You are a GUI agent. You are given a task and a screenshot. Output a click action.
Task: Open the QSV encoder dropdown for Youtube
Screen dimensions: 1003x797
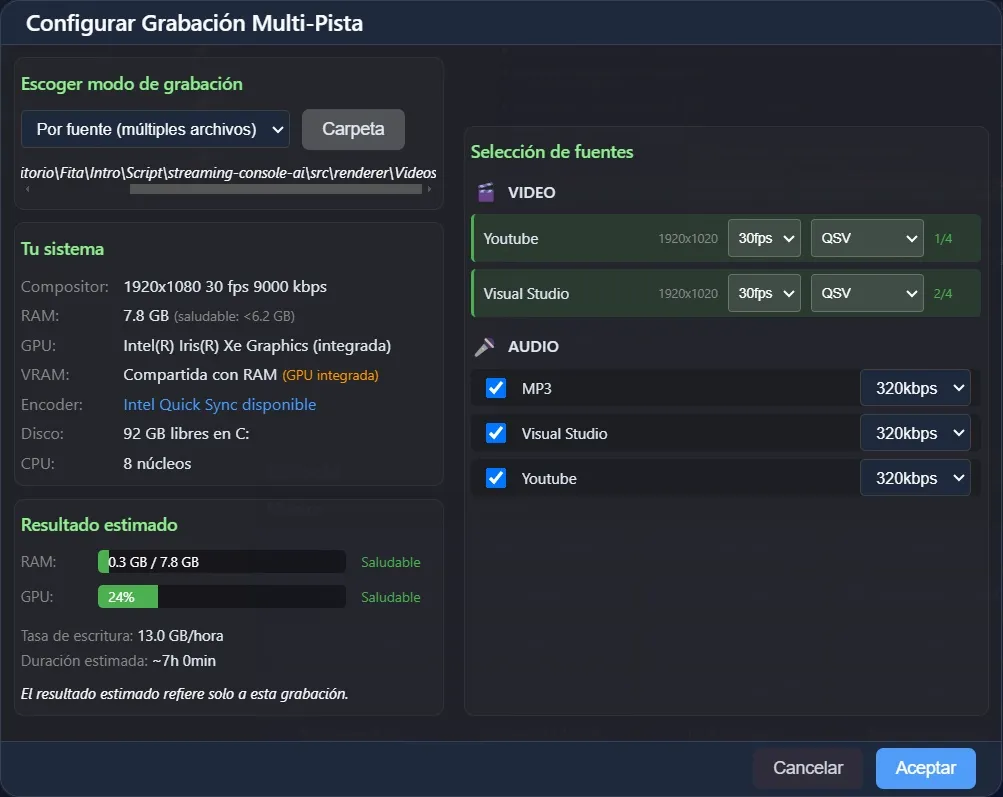click(866, 238)
